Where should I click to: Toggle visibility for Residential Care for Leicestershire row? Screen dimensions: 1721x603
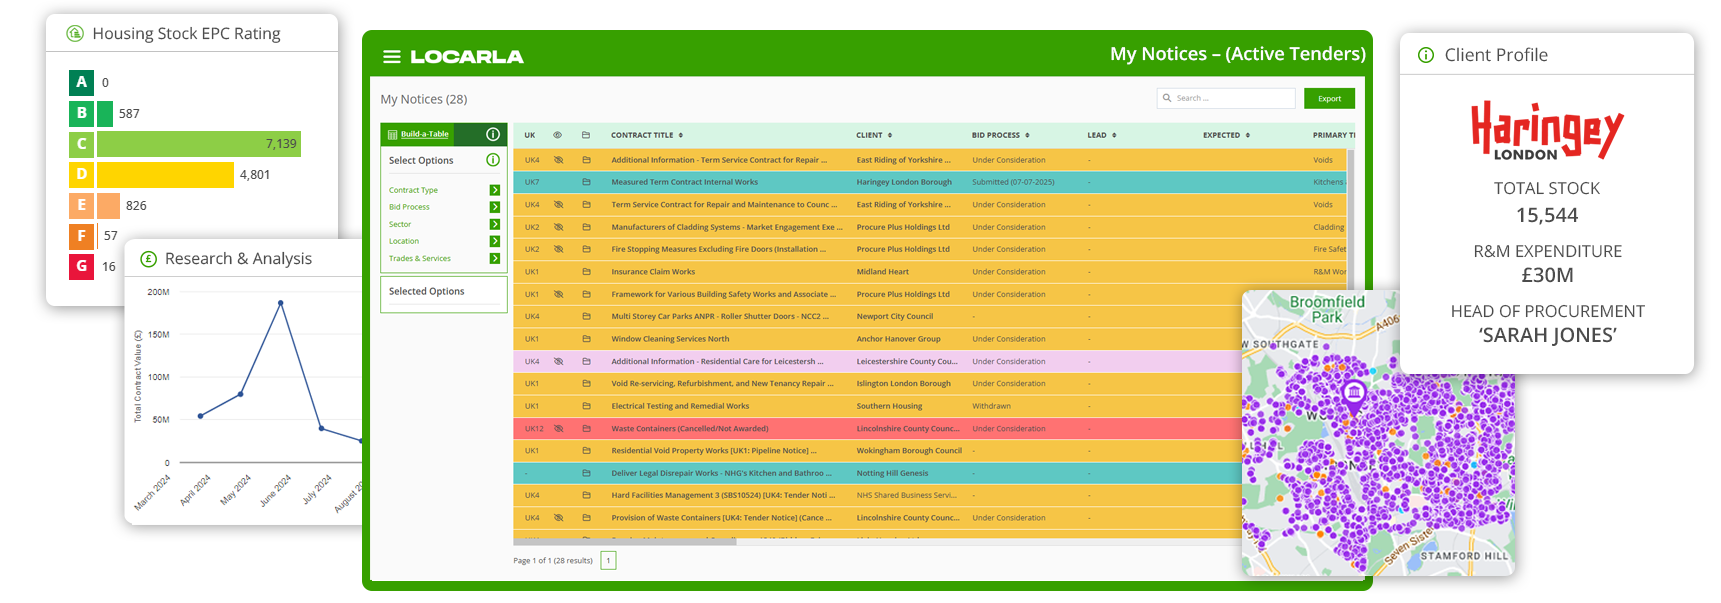tap(559, 361)
